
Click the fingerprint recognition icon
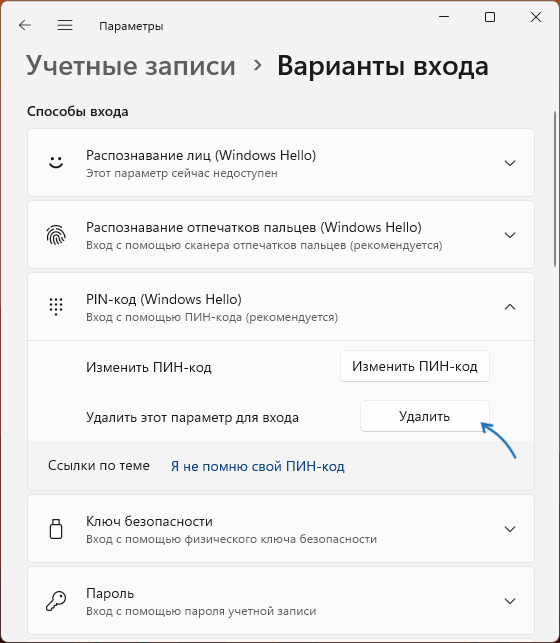tap(56, 235)
